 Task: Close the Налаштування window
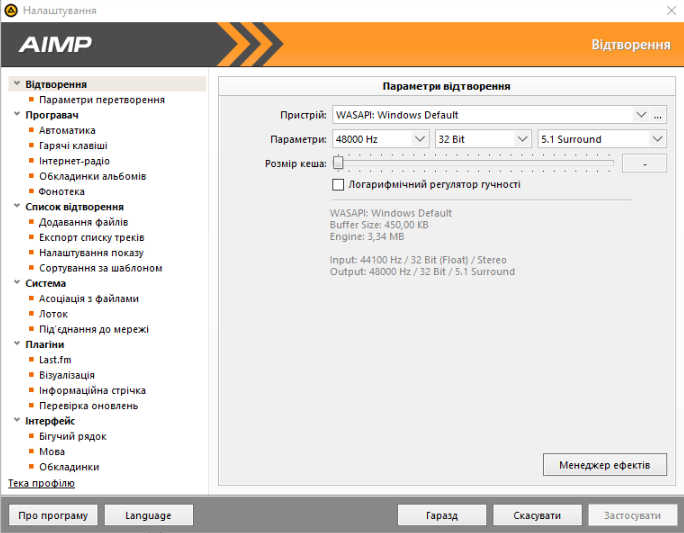point(671,10)
